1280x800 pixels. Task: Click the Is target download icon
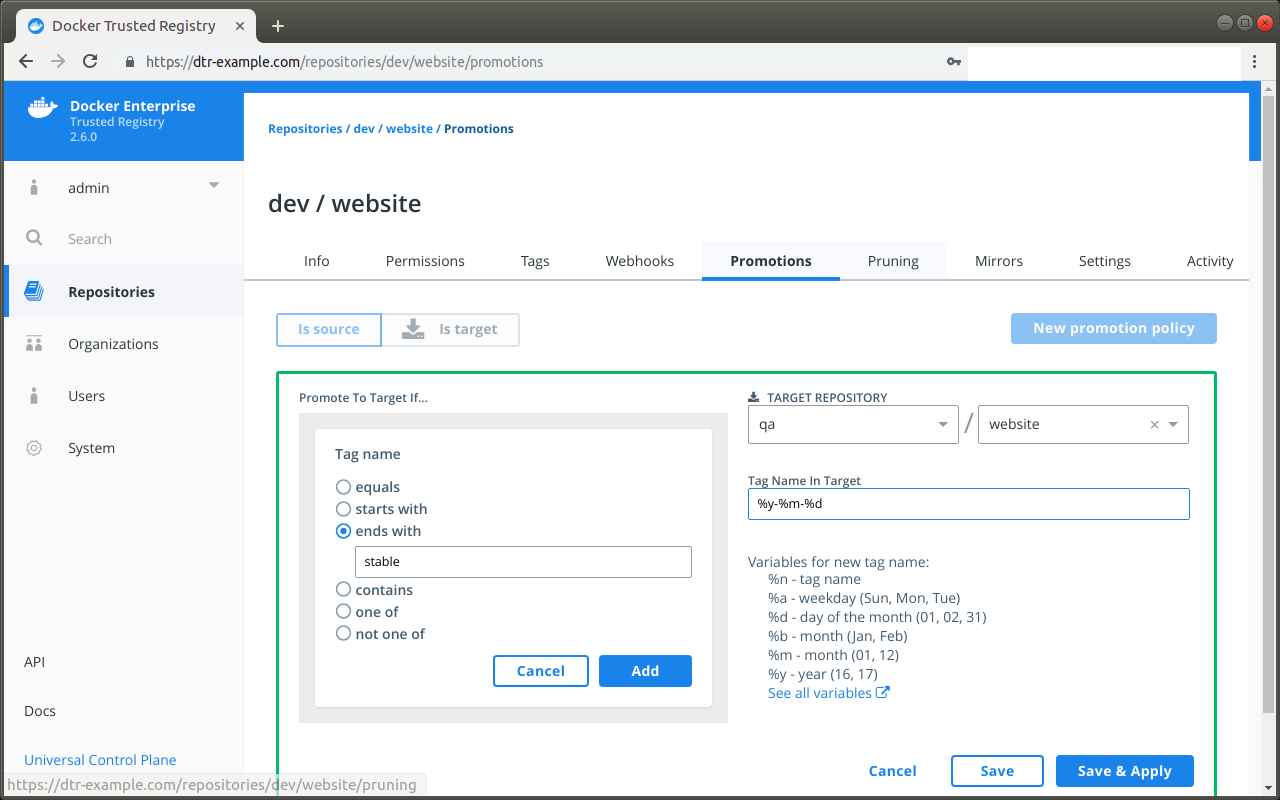[413, 328]
